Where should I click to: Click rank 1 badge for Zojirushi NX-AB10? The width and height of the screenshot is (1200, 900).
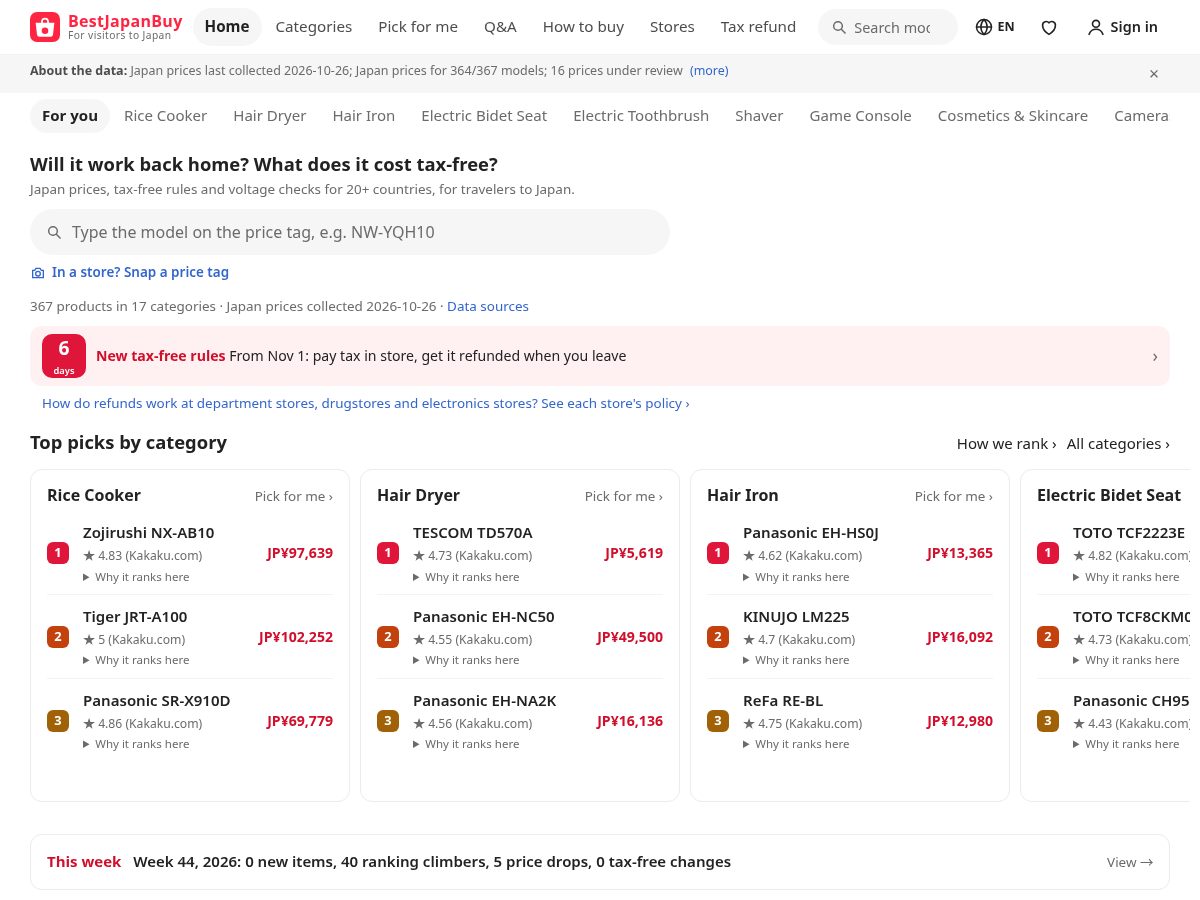pos(58,553)
